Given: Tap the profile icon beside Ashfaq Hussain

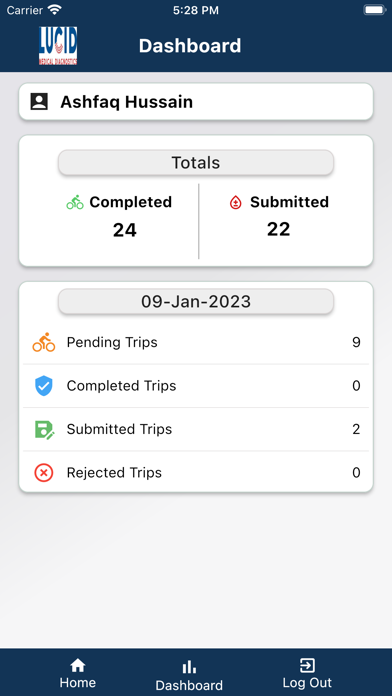Looking at the screenshot, I should tap(39, 102).
